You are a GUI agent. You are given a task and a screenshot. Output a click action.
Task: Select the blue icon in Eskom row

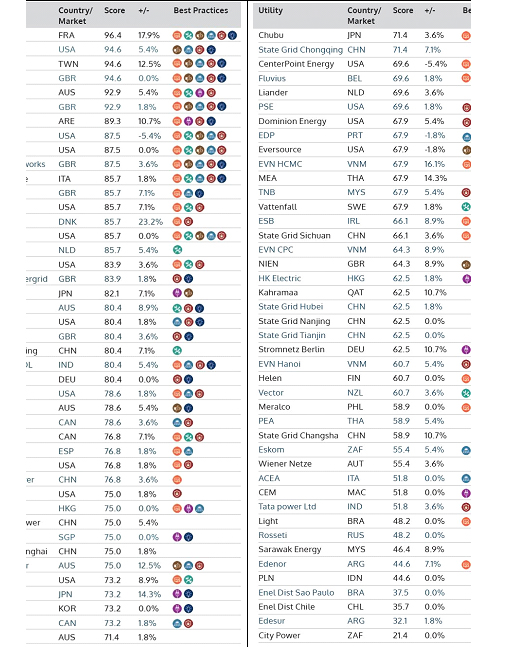pos(466,450)
